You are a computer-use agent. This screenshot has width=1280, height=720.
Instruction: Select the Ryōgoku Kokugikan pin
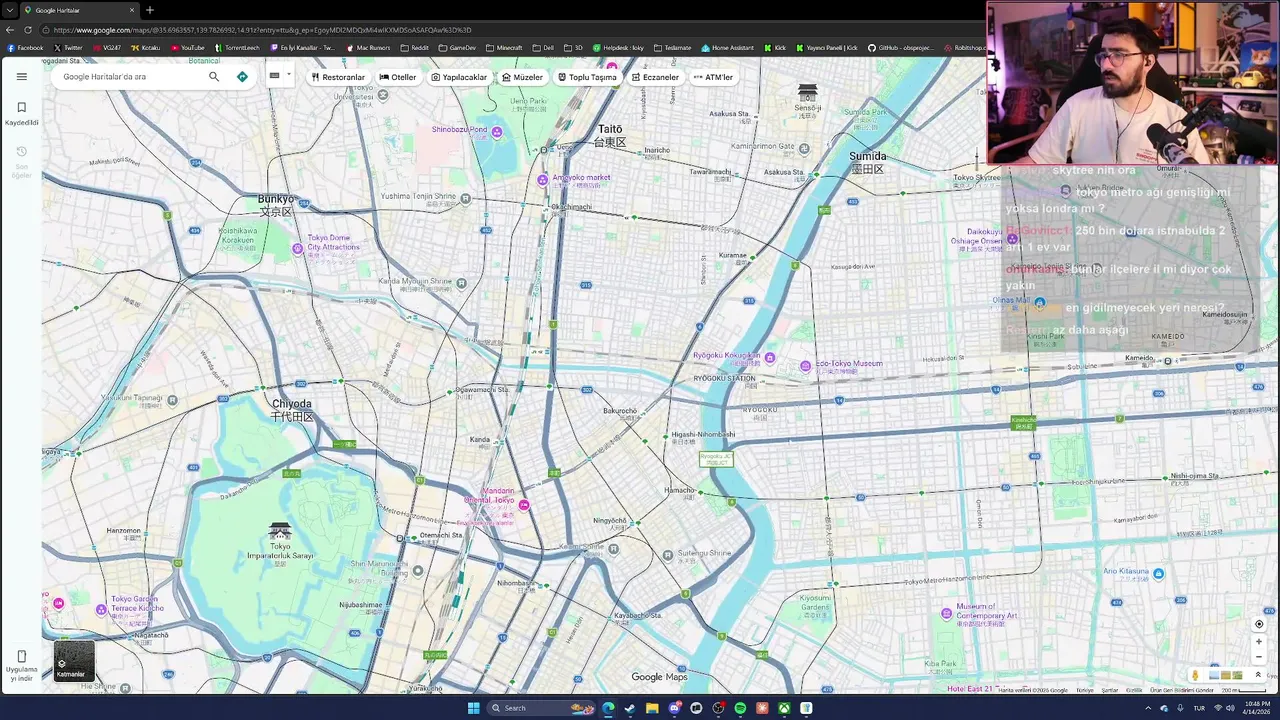(x=770, y=356)
